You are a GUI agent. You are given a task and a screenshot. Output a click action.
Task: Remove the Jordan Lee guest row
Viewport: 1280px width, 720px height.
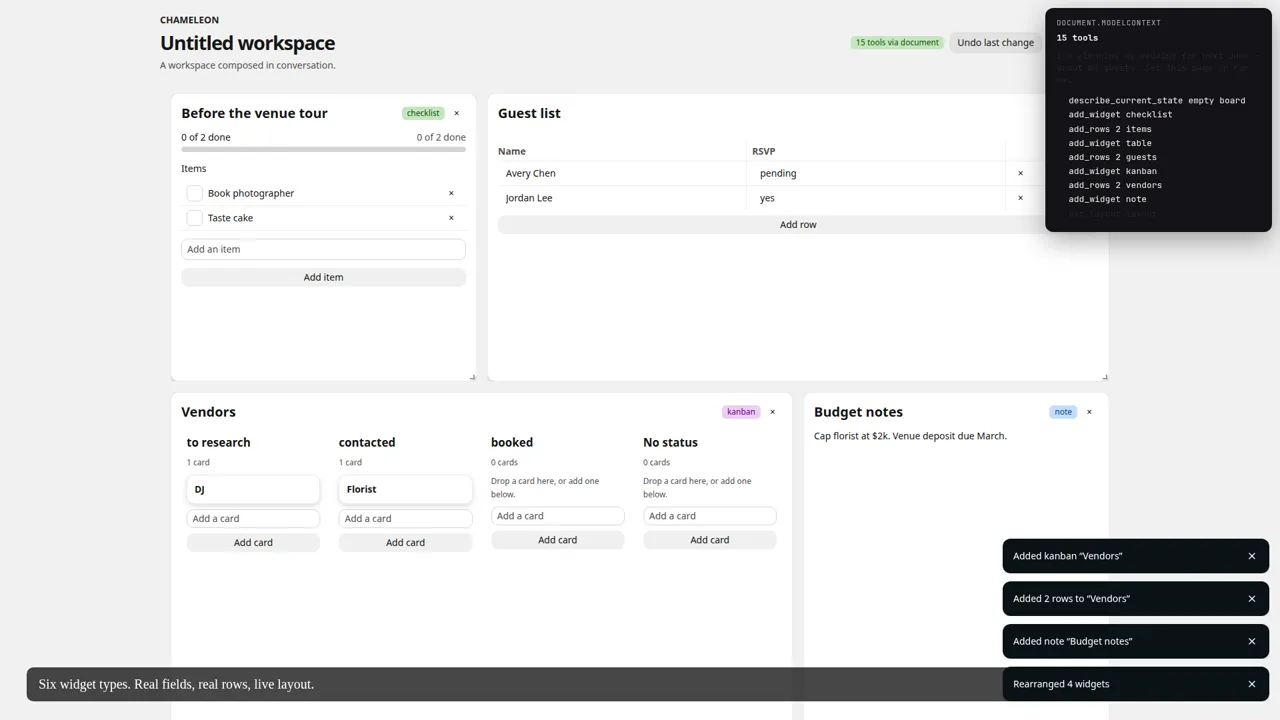tap(1020, 198)
